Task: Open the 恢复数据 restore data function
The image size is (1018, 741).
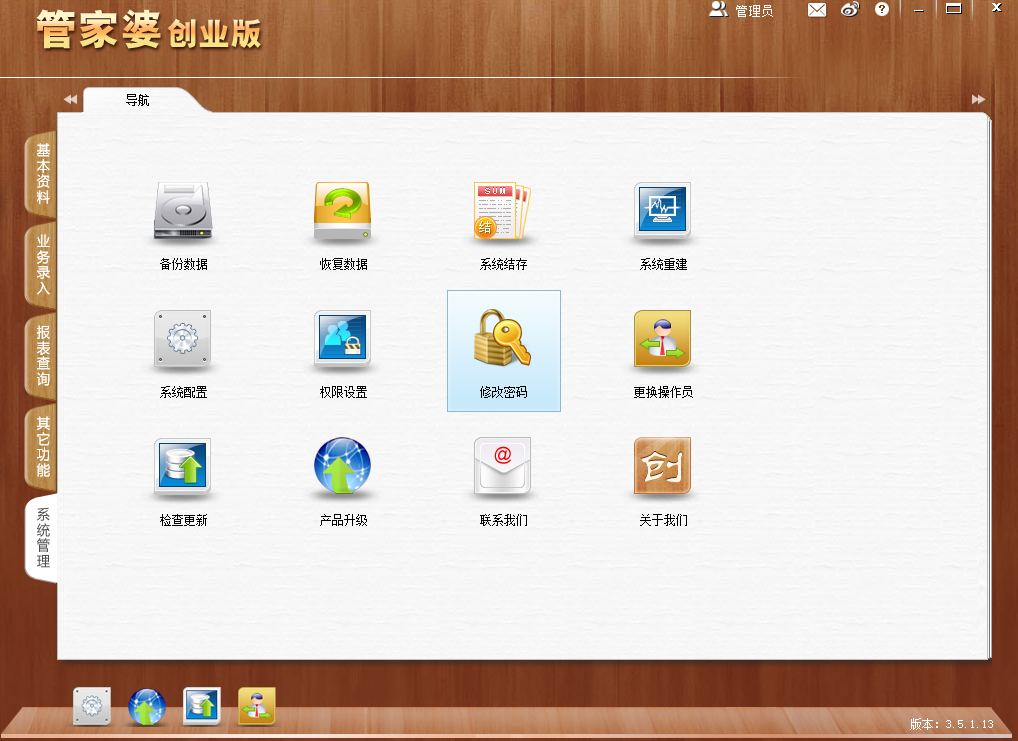Action: (x=342, y=220)
